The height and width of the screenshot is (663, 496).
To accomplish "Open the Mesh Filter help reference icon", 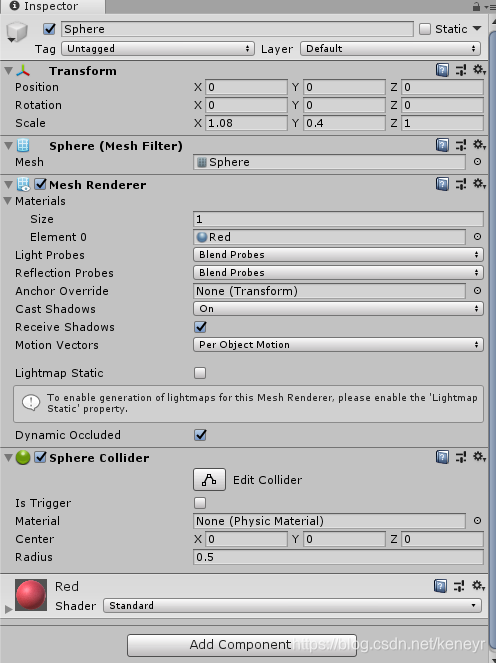I will 442,145.
